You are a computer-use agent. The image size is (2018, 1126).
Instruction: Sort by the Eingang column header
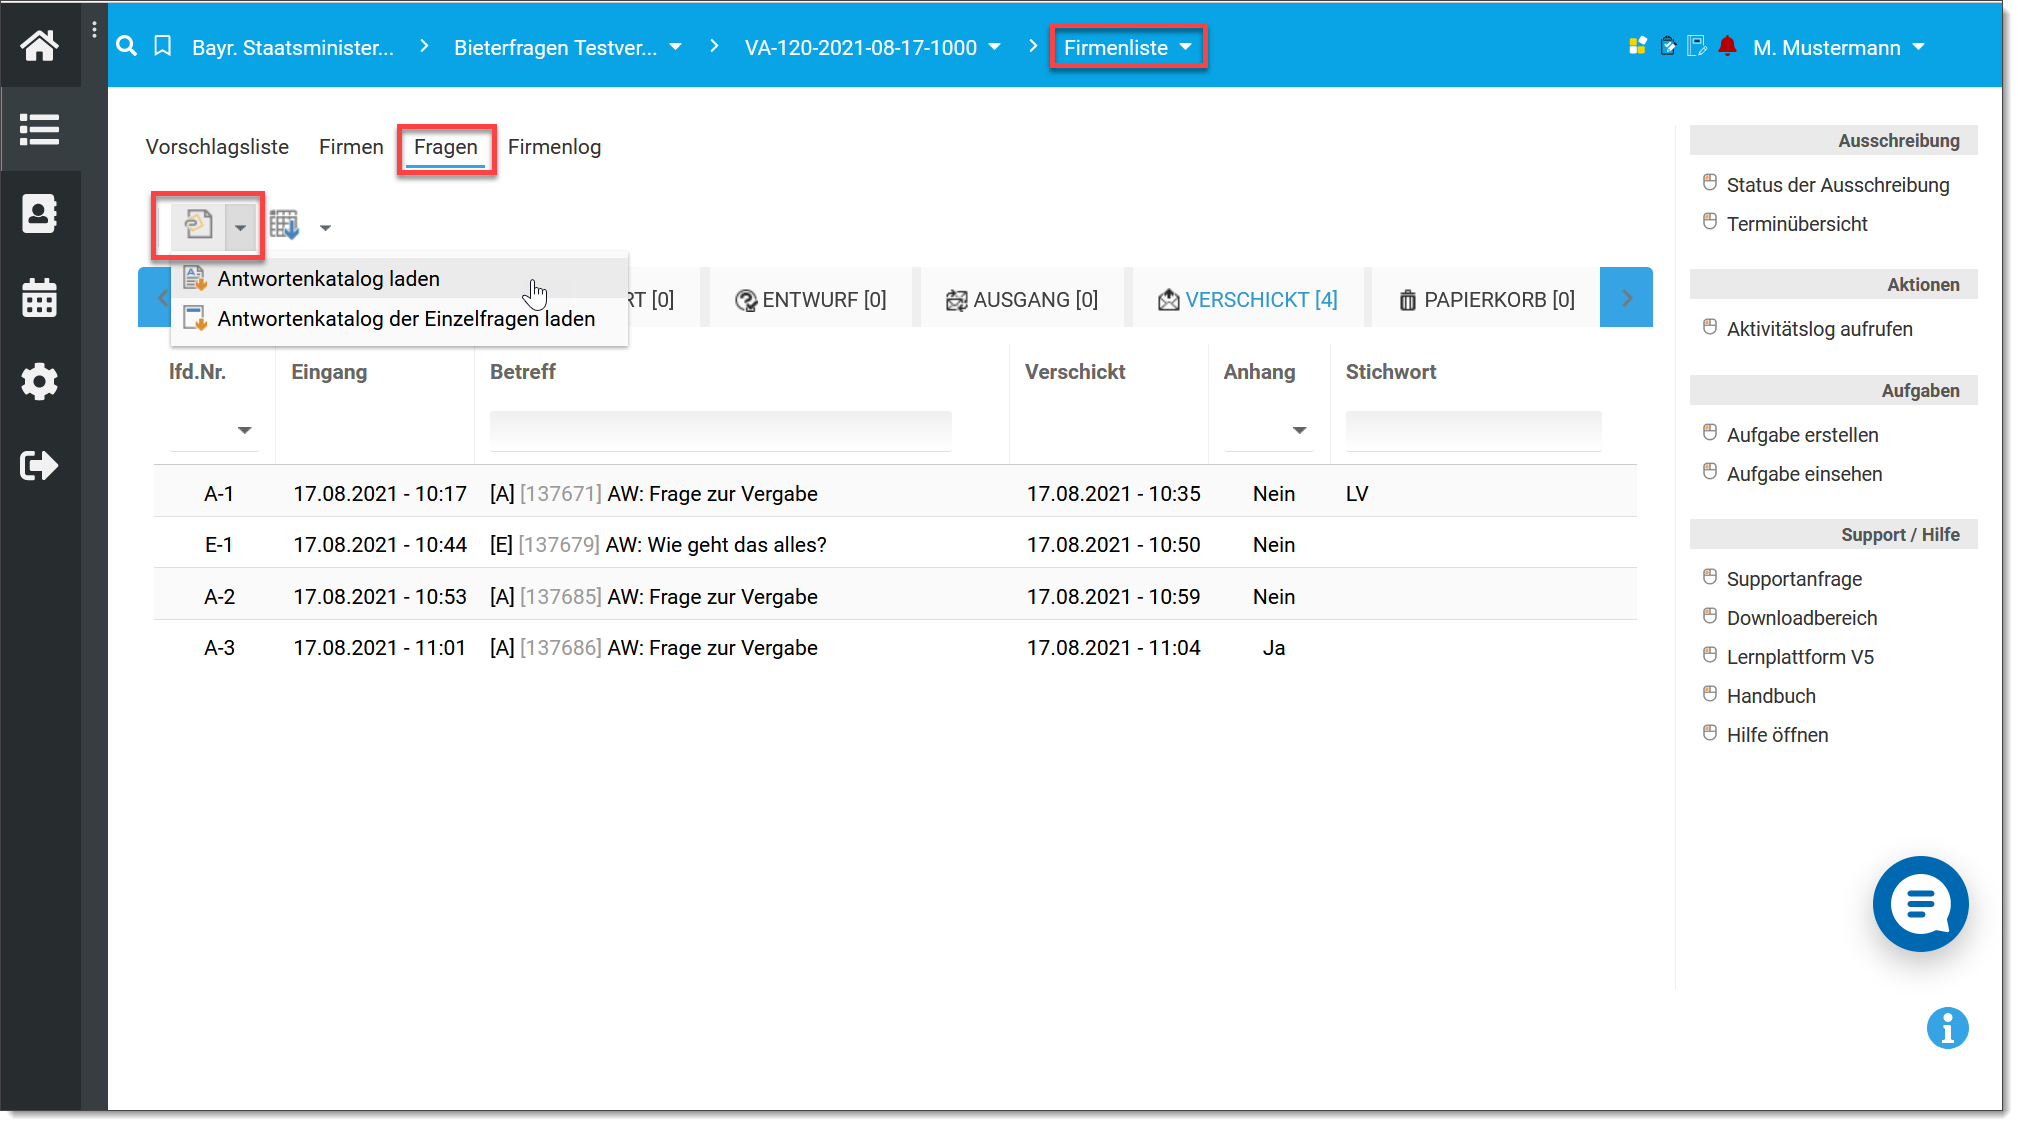point(329,372)
